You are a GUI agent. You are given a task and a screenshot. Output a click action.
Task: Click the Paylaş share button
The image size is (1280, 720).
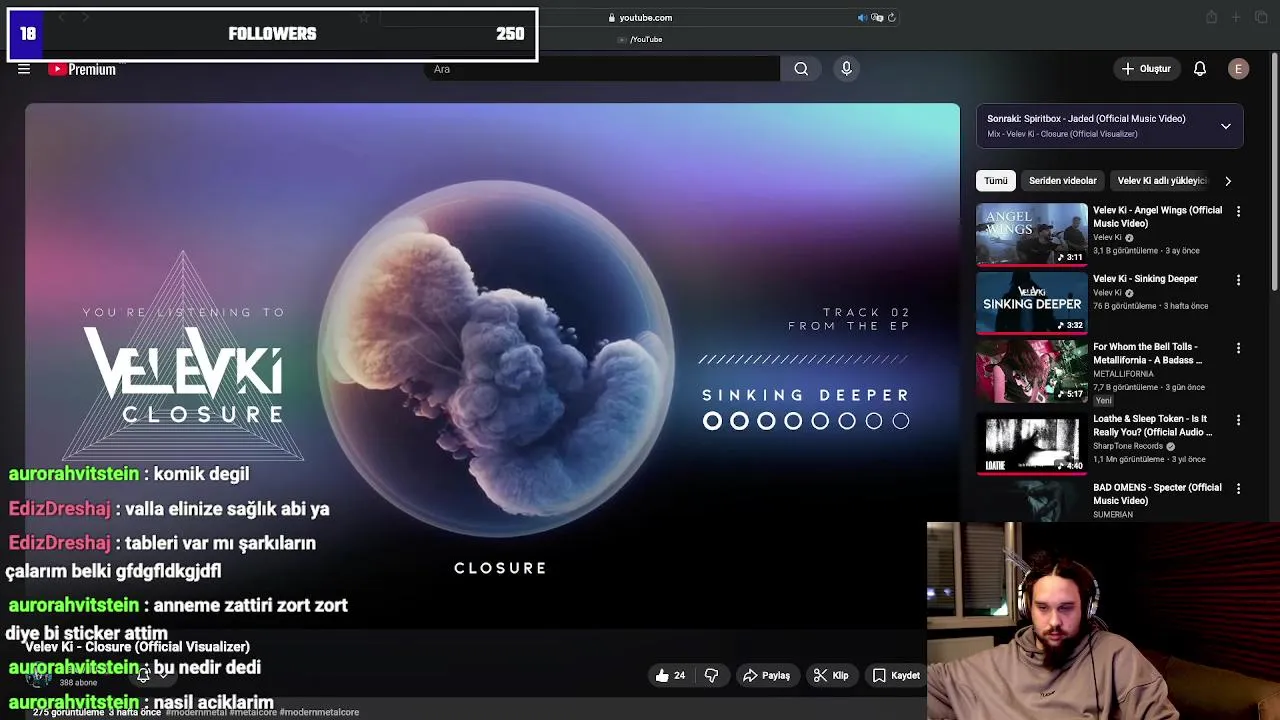[x=766, y=676]
